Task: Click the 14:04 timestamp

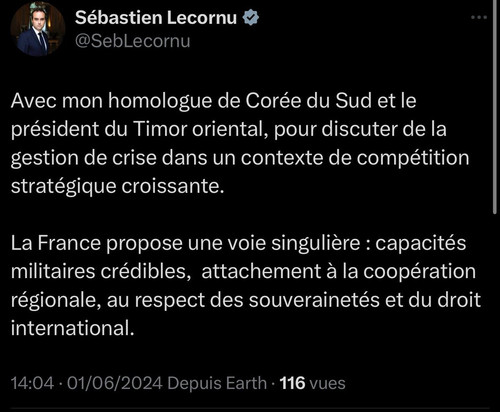Action: [x=32, y=383]
